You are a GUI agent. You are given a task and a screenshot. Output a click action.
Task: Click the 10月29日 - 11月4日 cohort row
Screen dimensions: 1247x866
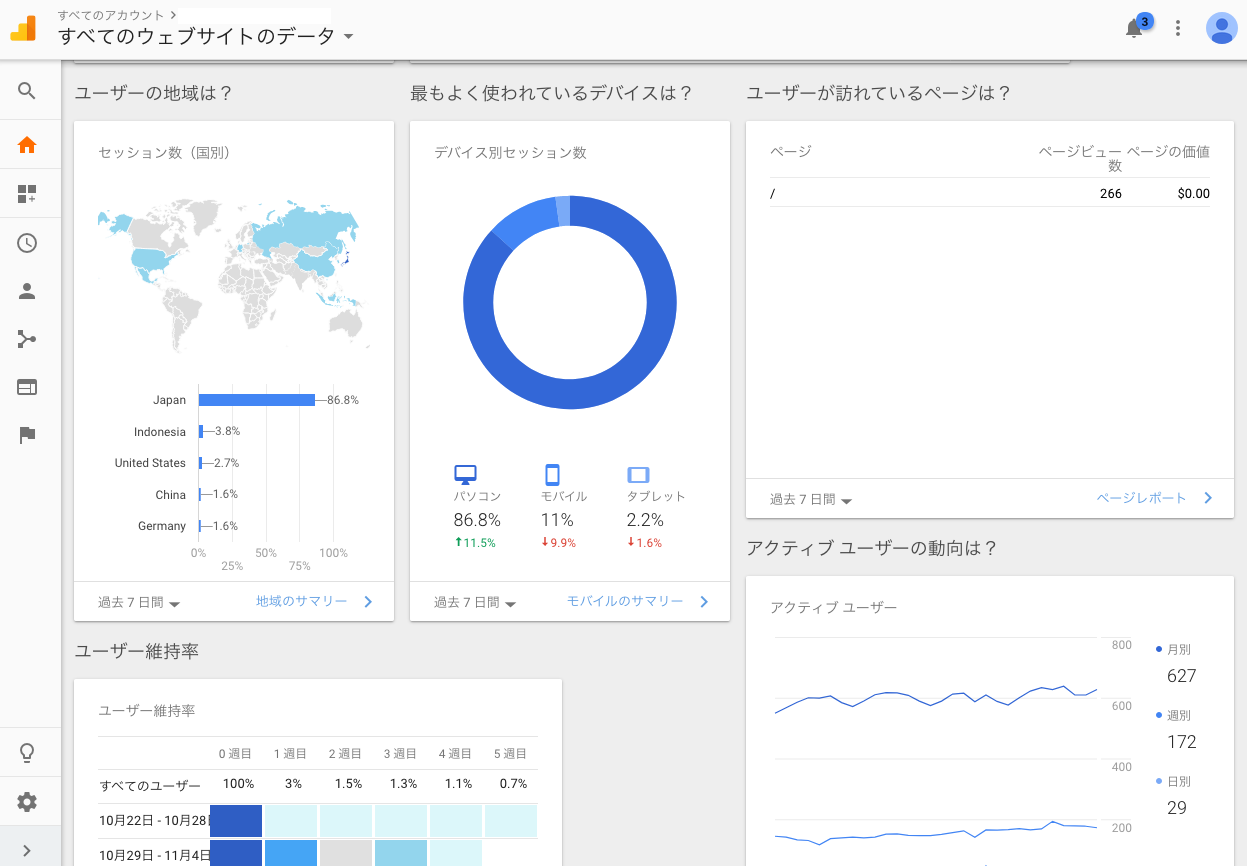318,853
